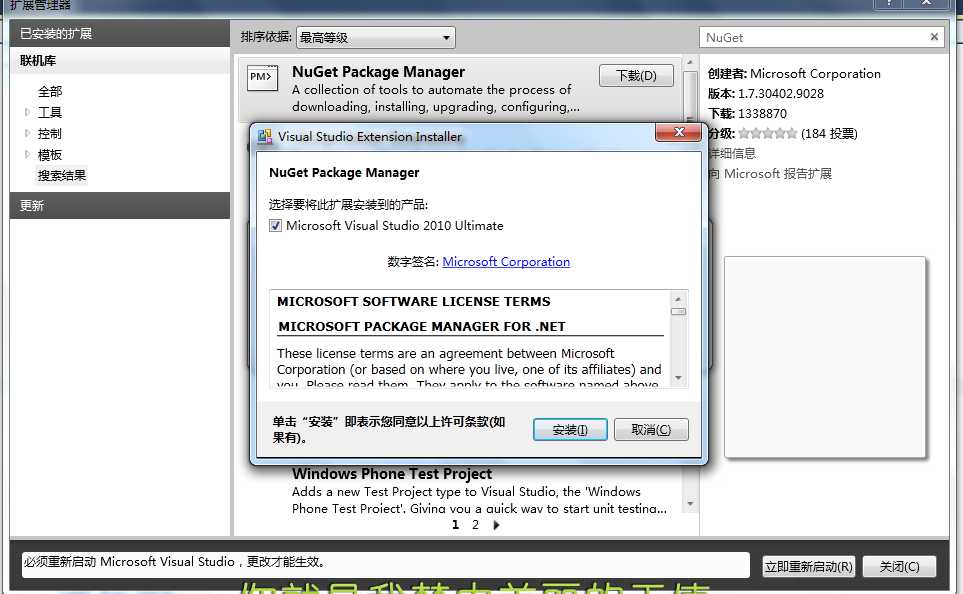The height and width of the screenshot is (594, 963).
Task: Open the Microsoft Corporation signature link
Action: pos(506,262)
